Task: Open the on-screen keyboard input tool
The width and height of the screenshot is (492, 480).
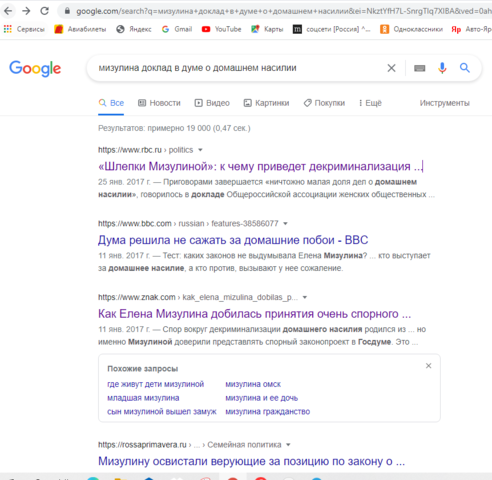Action: (x=419, y=68)
